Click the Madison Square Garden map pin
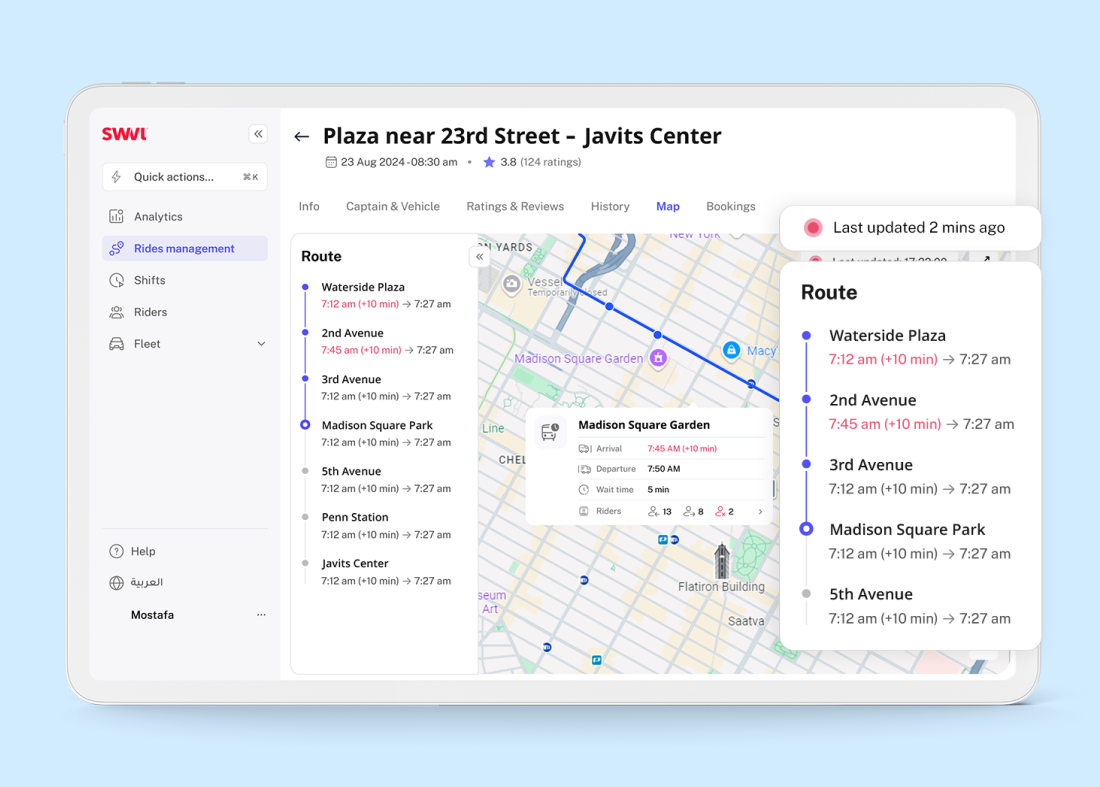Screen dimensions: 1100x787 [658, 358]
